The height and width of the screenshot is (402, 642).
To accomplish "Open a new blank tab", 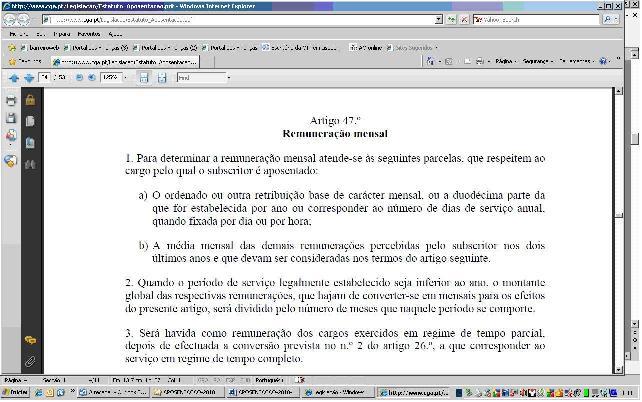I will [x=207, y=62].
